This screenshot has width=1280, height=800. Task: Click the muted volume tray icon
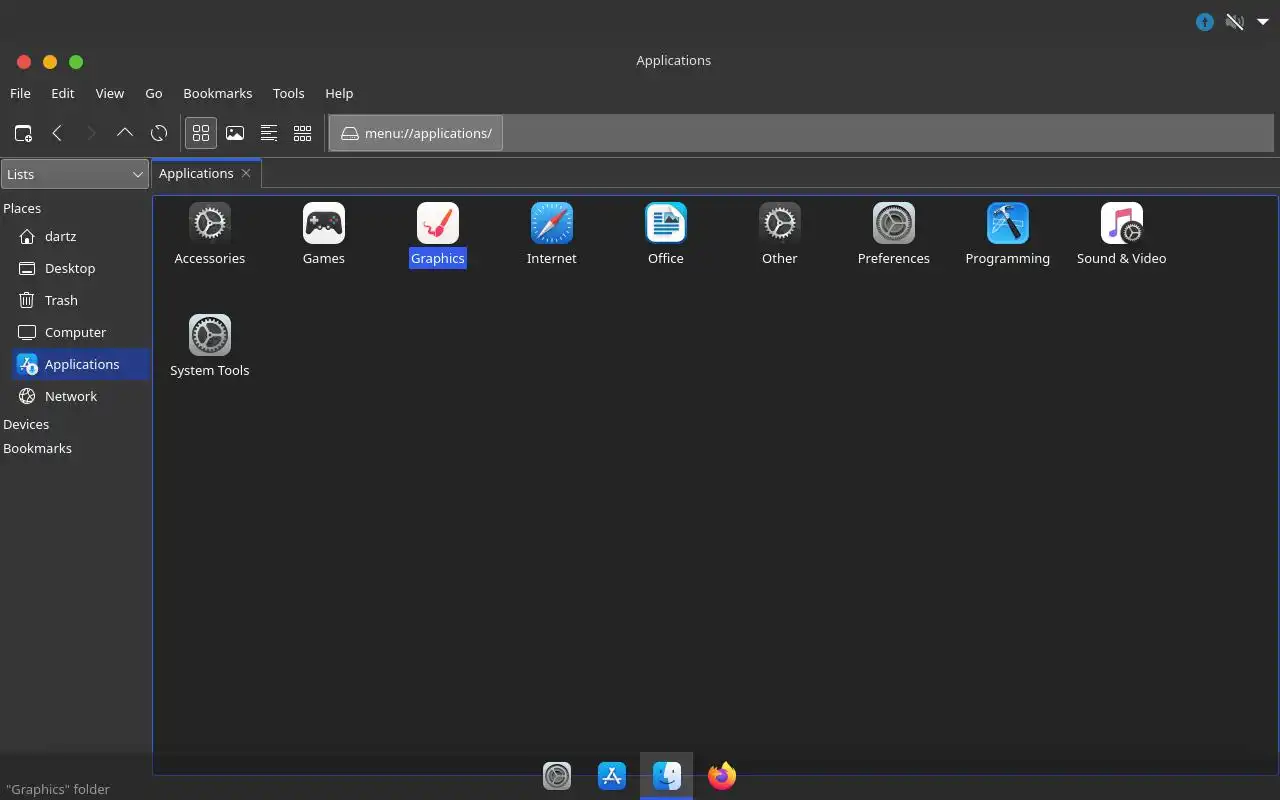point(1235,22)
